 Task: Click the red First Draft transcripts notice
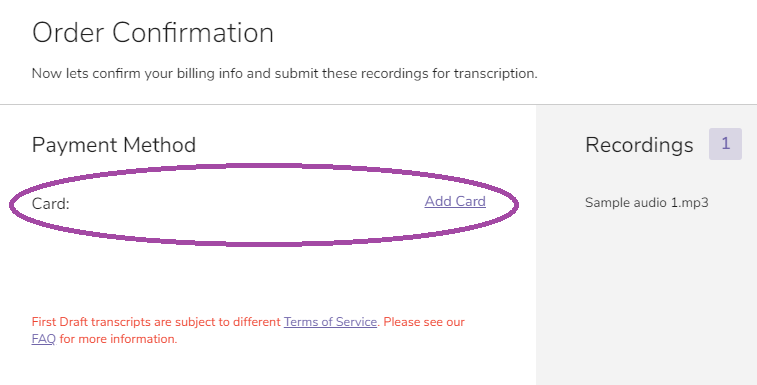pos(248,330)
